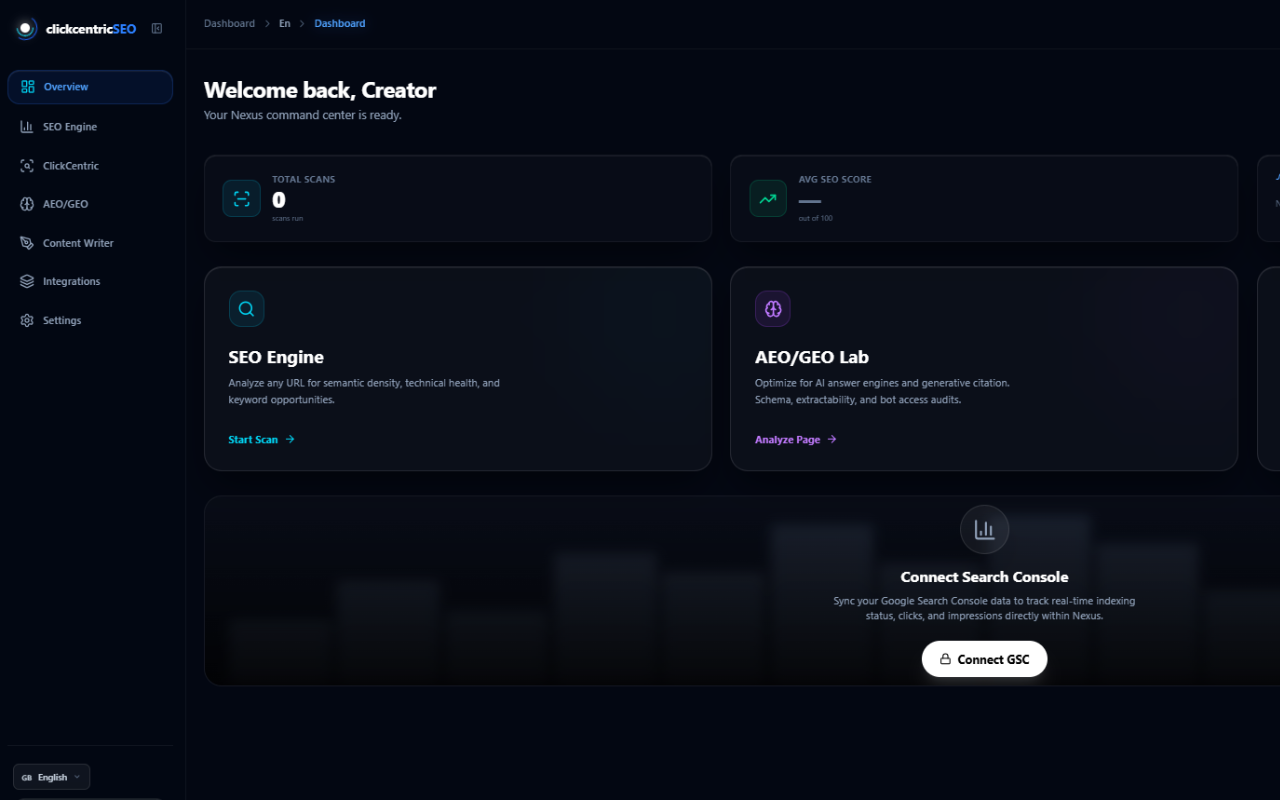Viewport: 1280px width, 800px height.
Task: Click the Total Scans label
Action: coord(304,179)
